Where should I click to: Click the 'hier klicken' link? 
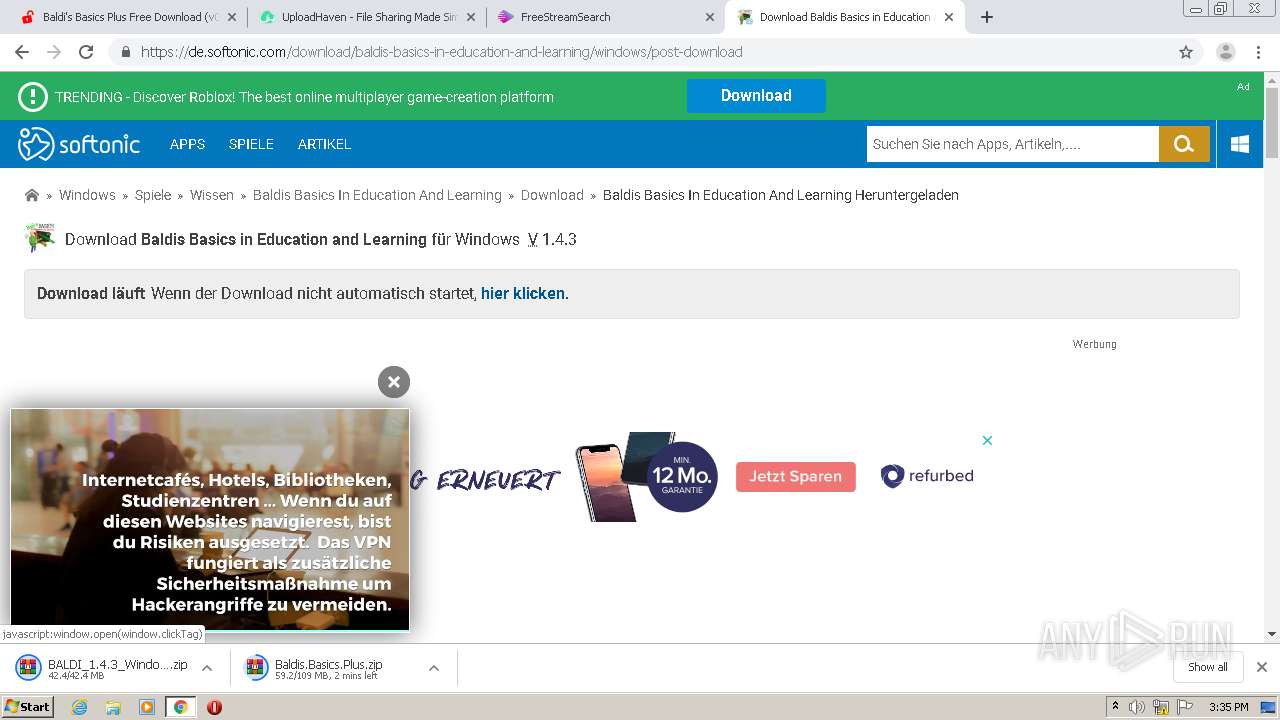point(523,294)
